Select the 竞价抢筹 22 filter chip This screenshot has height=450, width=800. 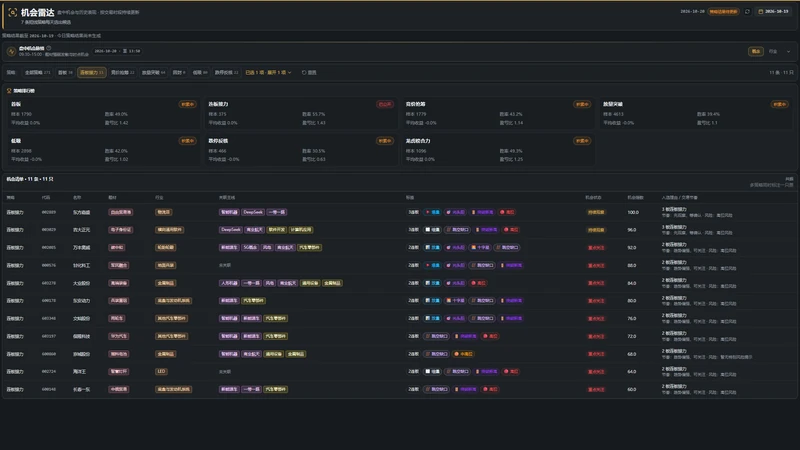(123, 72)
